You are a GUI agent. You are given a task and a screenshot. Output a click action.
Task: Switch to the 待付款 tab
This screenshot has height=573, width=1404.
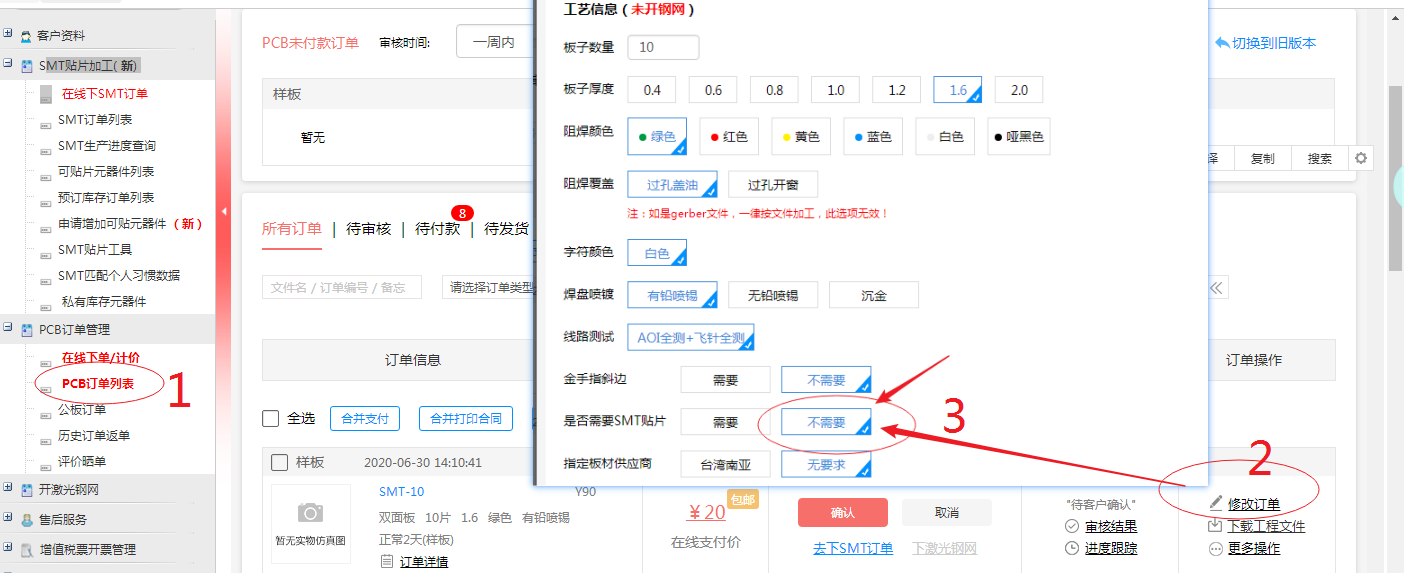(438, 228)
